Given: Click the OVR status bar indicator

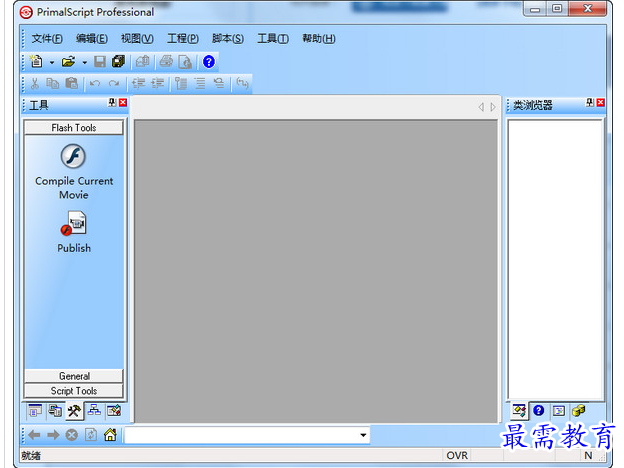Looking at the screenshot, I should point(457,455).
